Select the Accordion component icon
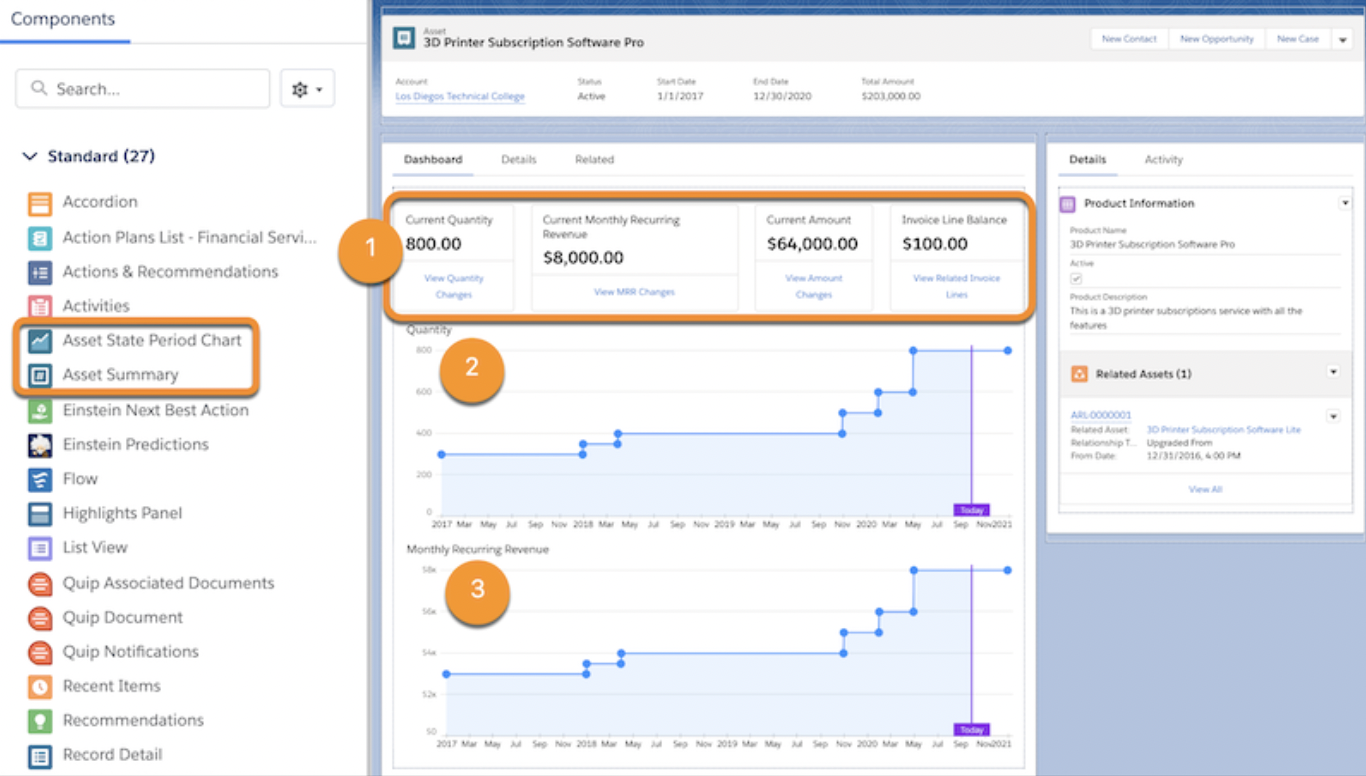 [x=40, y=205]
